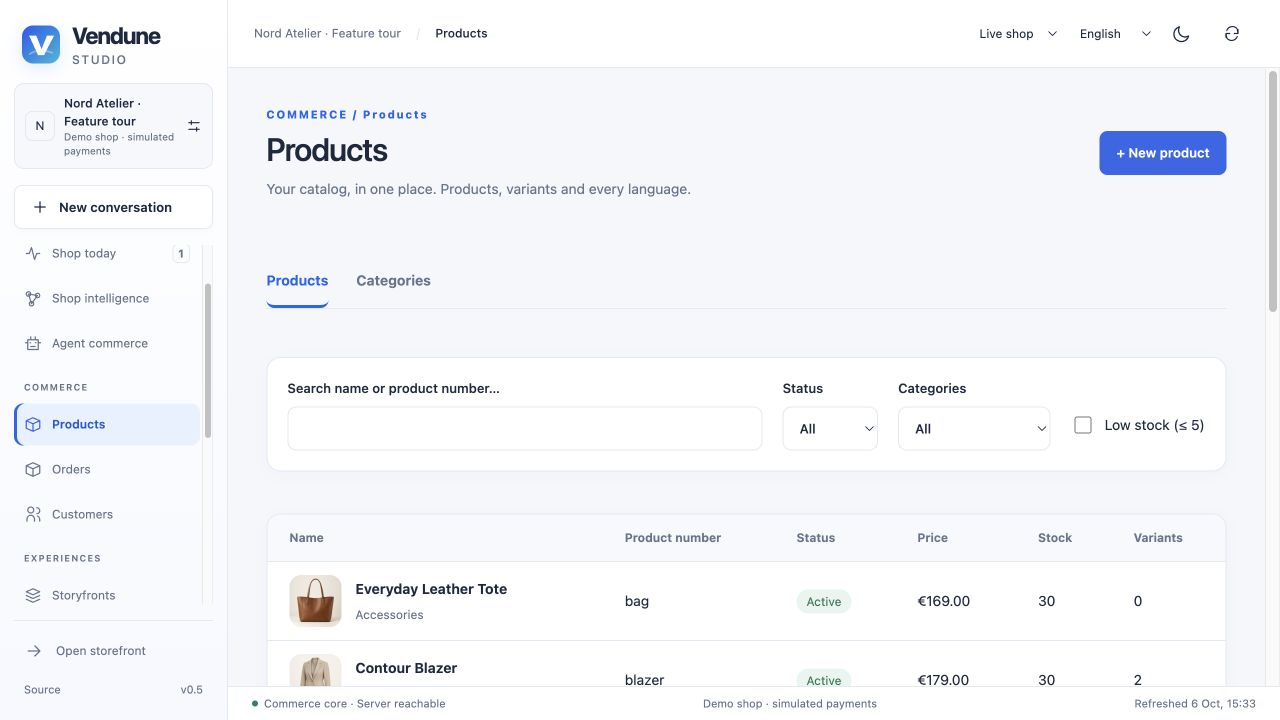Click the Accessories category label

click(389, 615)
